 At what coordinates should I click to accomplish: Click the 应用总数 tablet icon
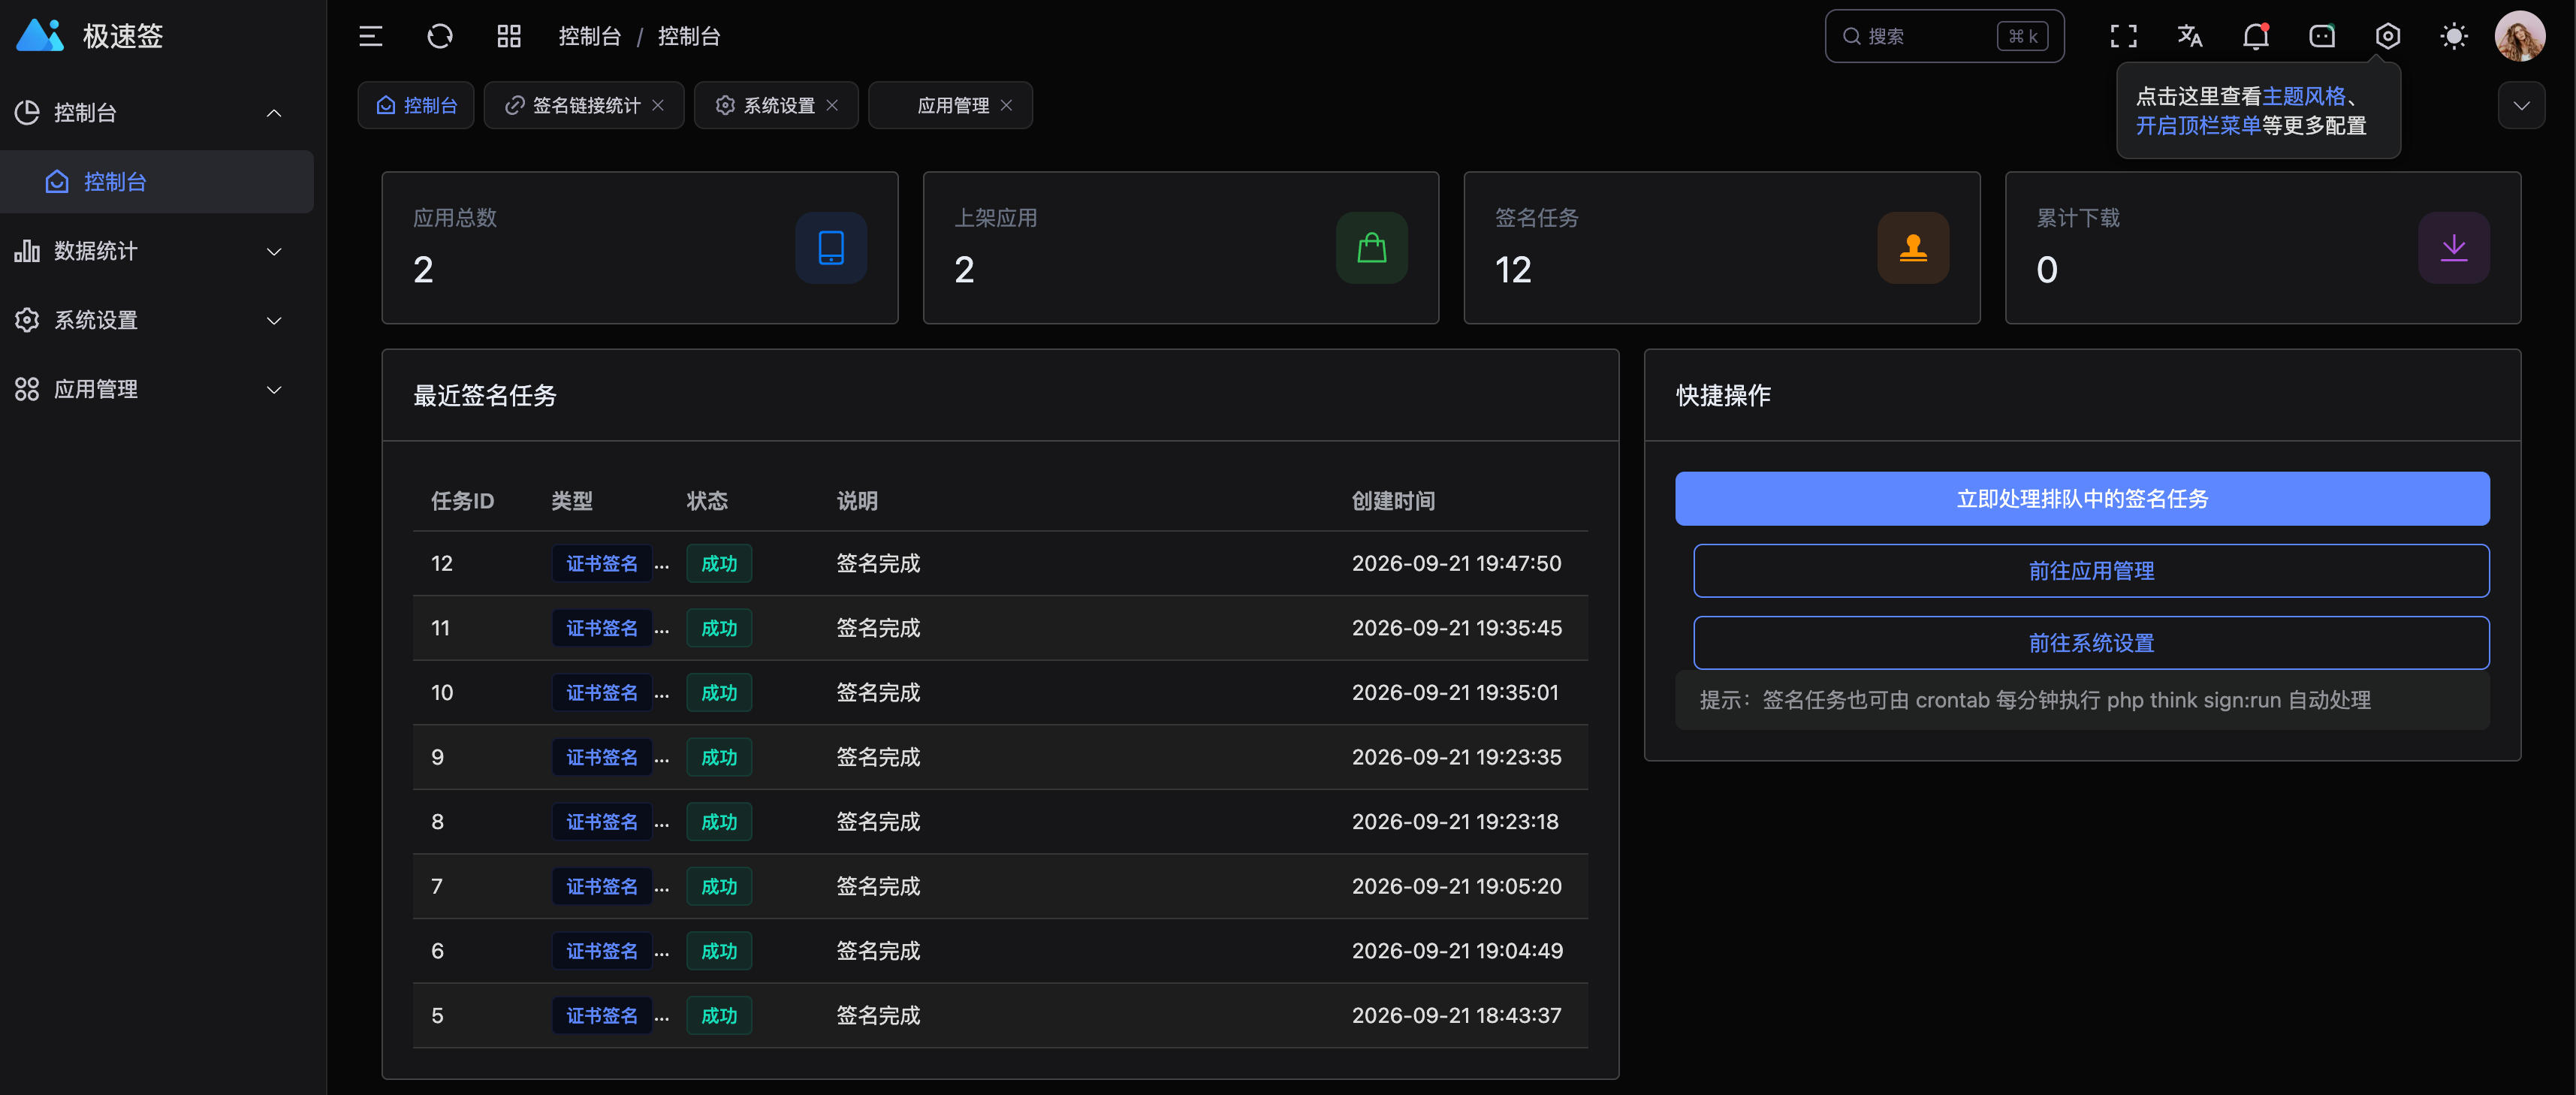[x=831, y=248]
